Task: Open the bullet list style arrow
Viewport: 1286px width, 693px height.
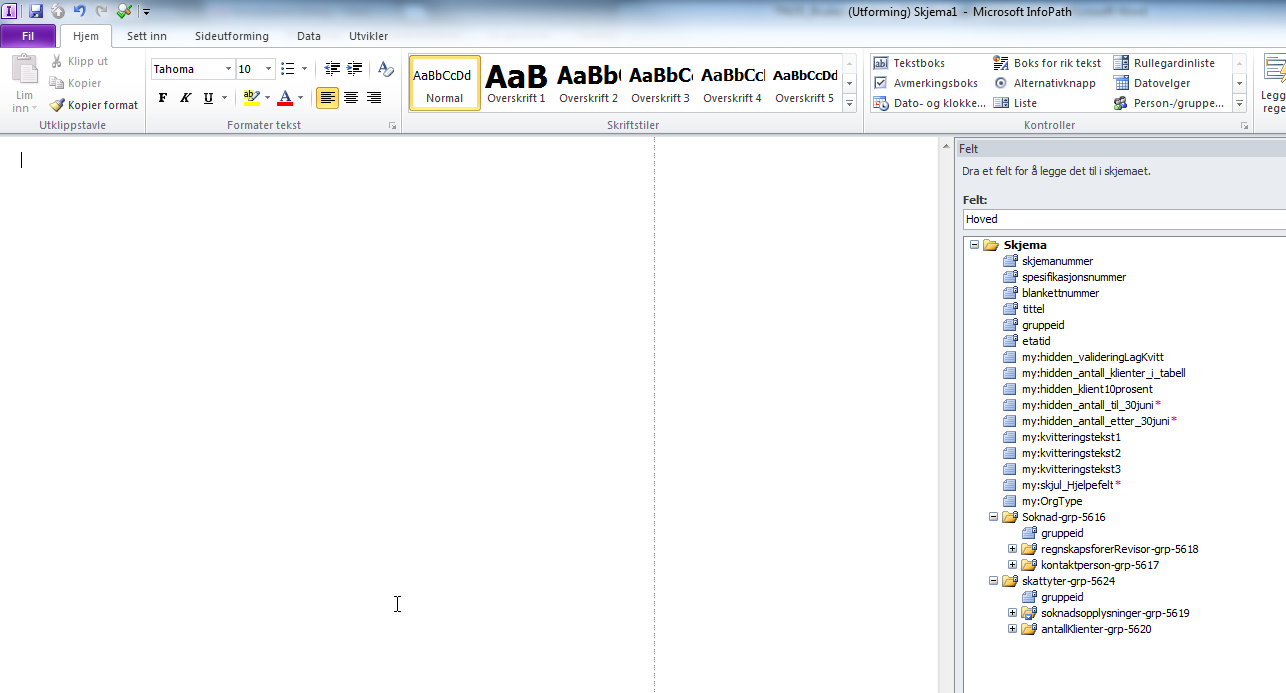Action: (304, 69)
